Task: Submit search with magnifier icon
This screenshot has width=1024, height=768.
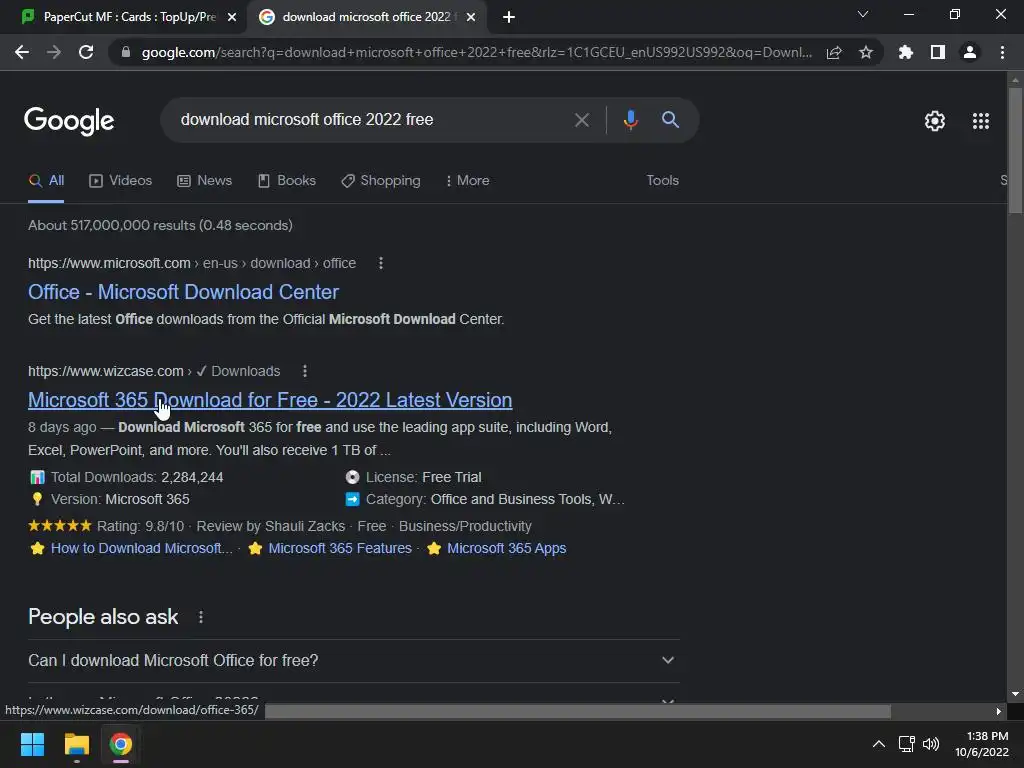Action: coord(670,120)
